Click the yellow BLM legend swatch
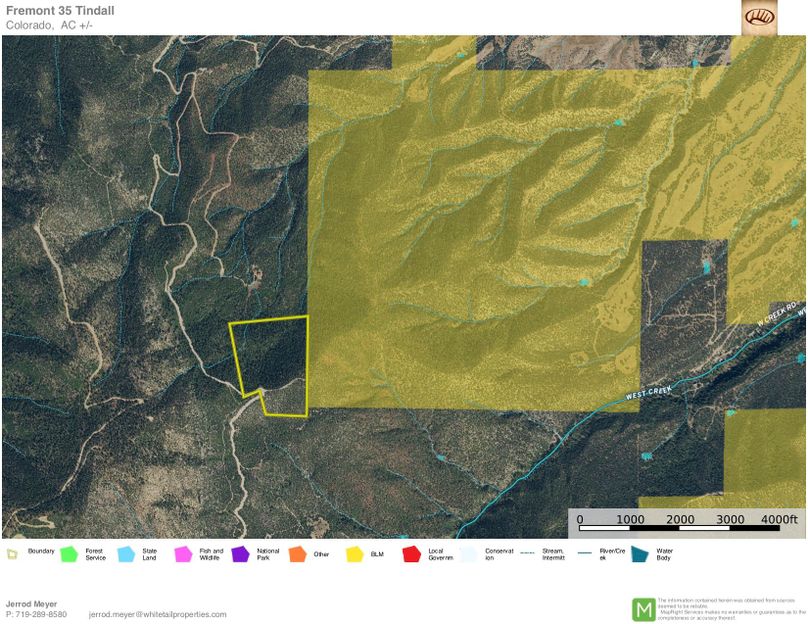The image size is (808, 624). 354,553
